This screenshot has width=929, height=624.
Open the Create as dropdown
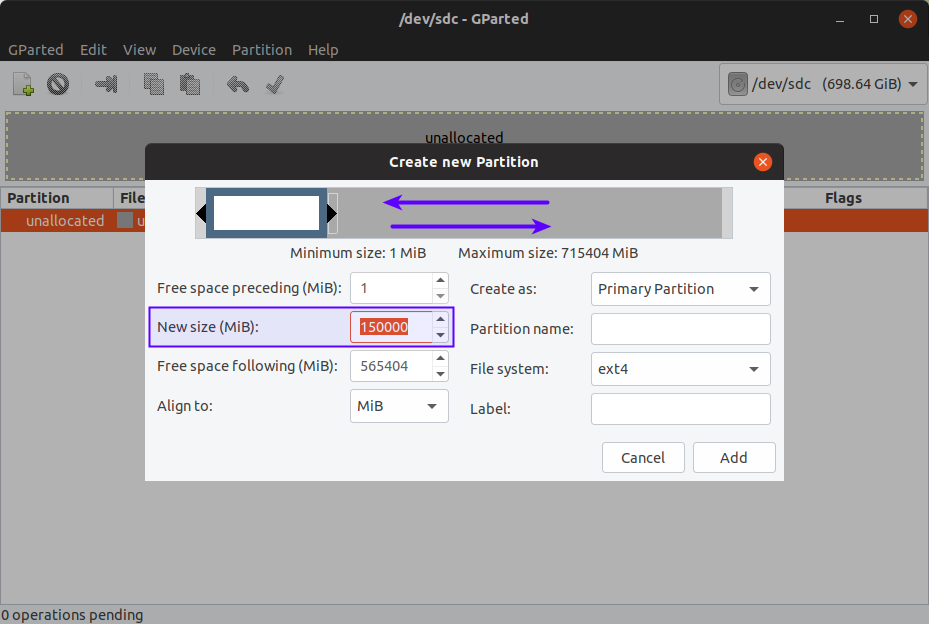point(680,289)
